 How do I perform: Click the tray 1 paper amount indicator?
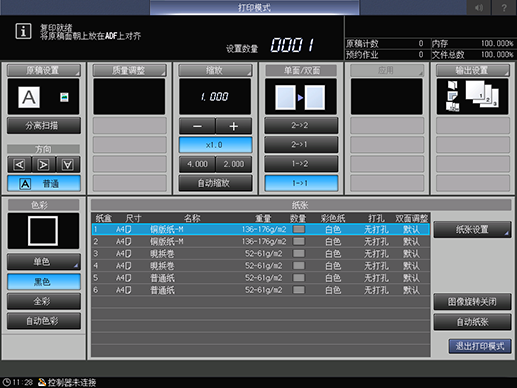(299, 229)
